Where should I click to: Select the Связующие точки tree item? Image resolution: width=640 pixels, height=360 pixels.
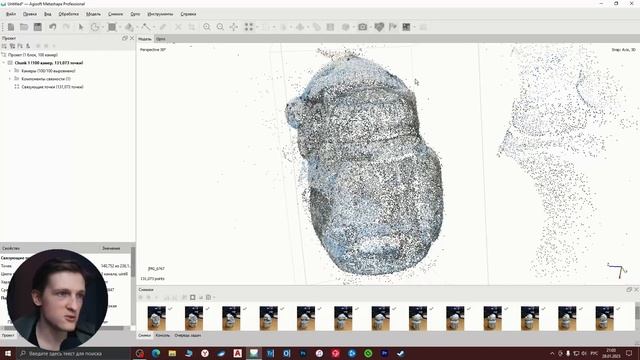[x=52, y=87]
